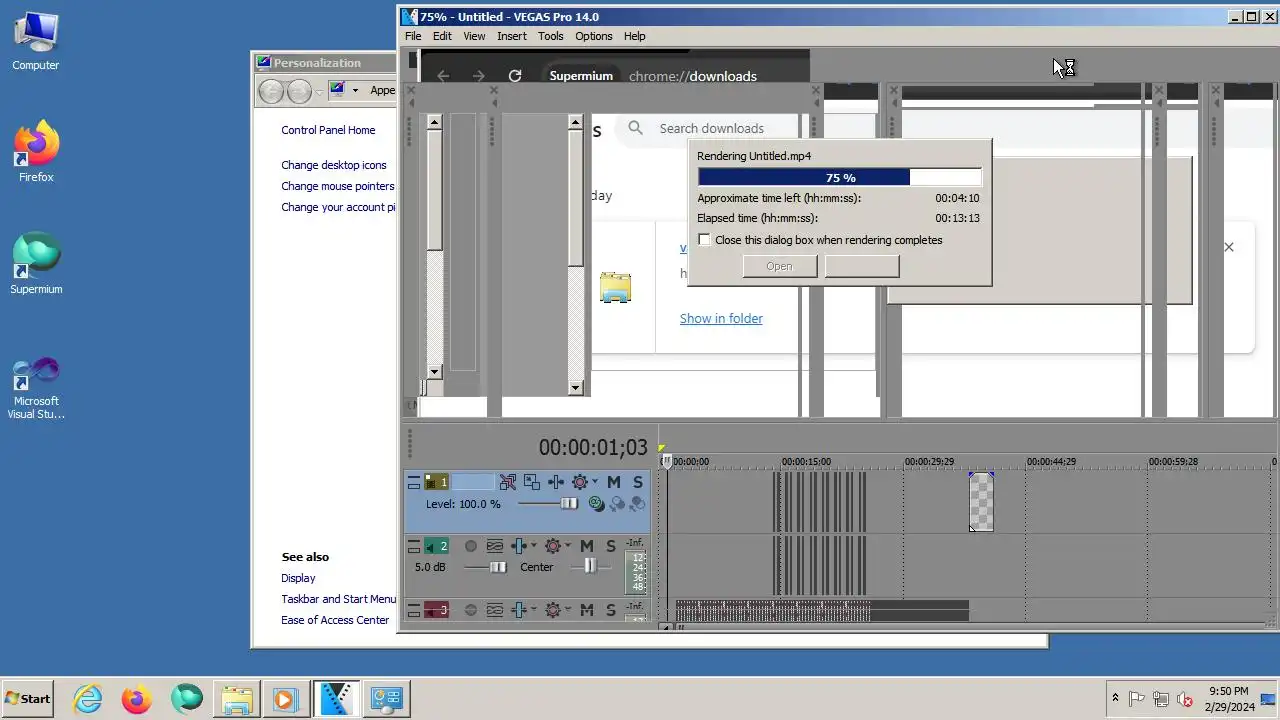Open the File menu

(x=413, y=36)
